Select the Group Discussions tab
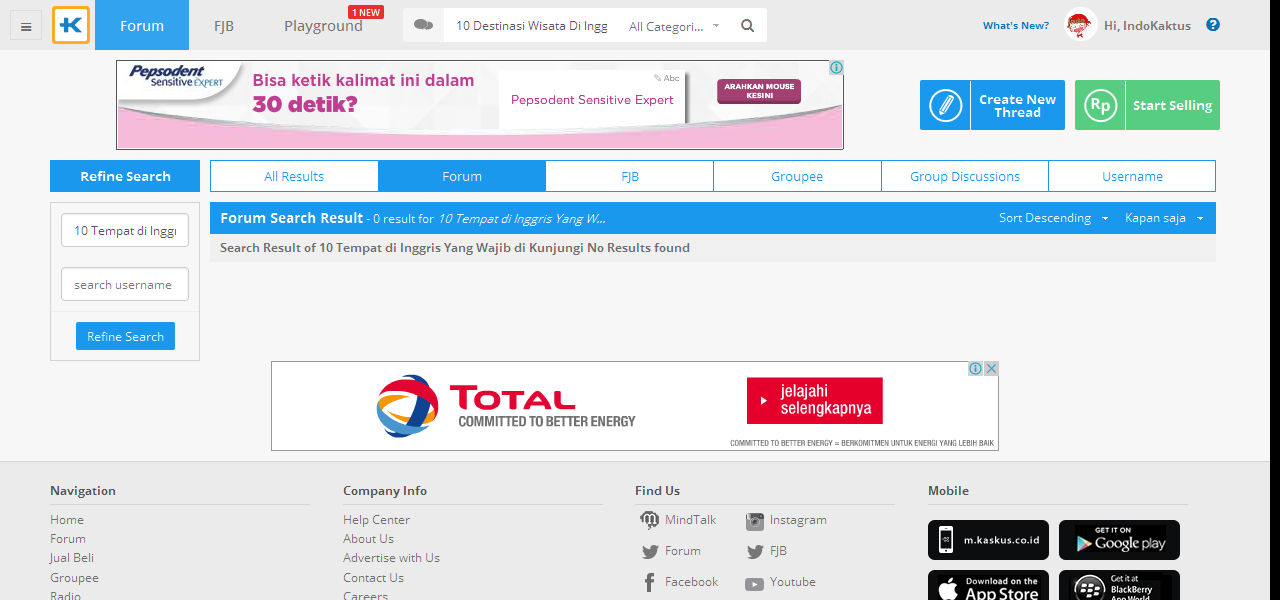 [x=965, y=176]
